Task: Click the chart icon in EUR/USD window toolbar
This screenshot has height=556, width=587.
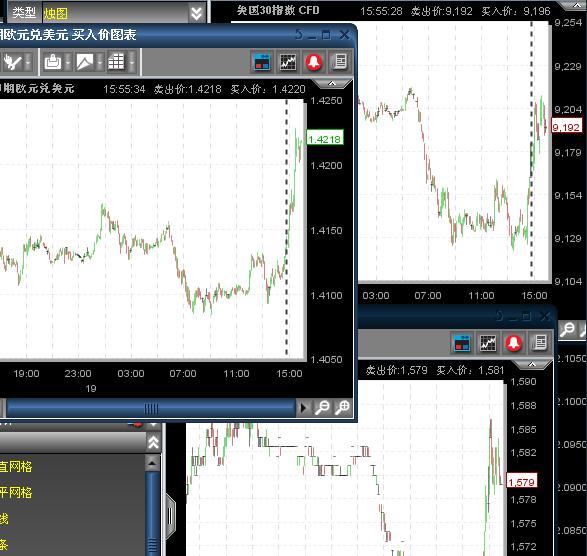Action: coord(288,62)
